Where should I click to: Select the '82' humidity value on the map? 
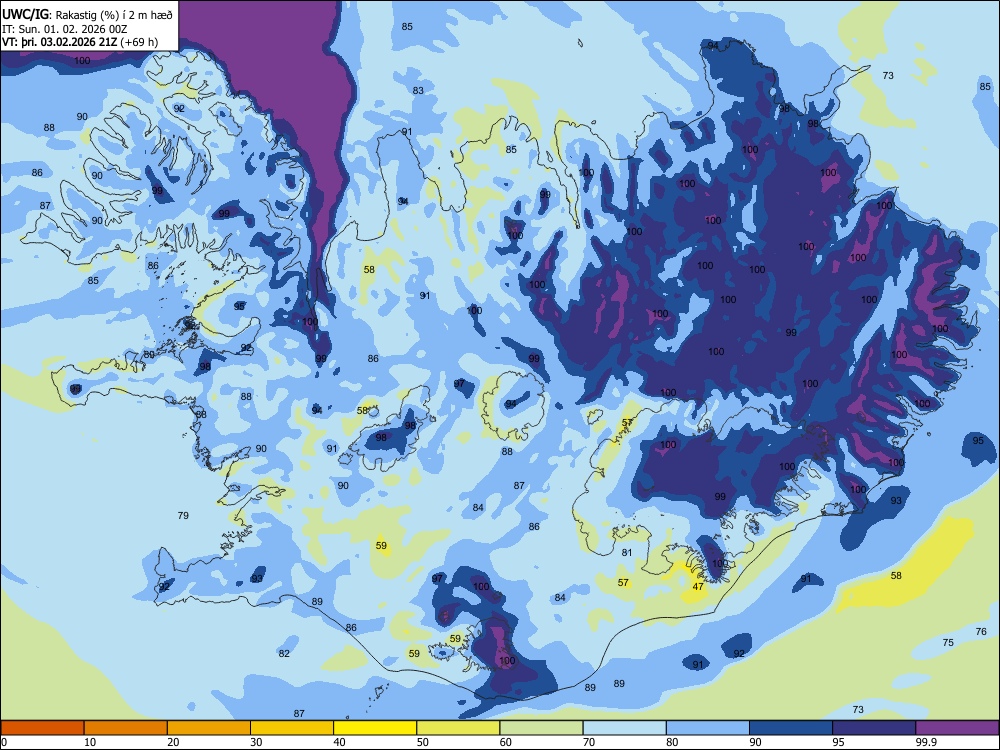[x=284, y=653]
